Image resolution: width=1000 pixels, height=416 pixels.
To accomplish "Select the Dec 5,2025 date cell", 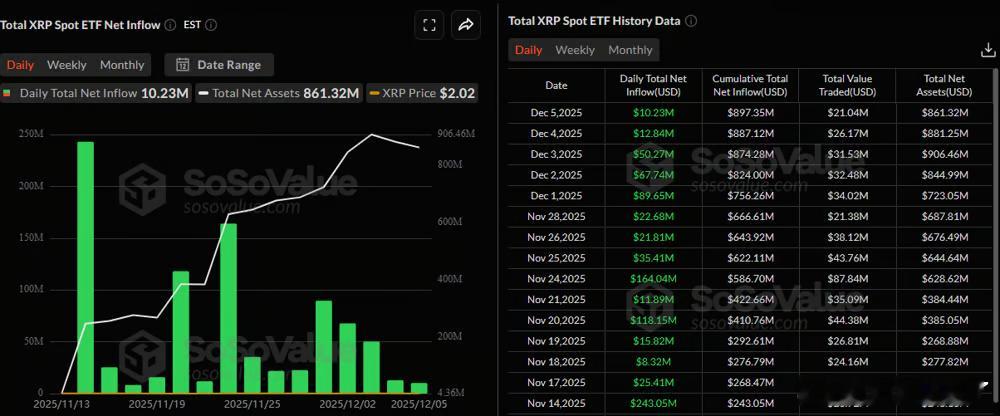I will (x=556, y=112).
